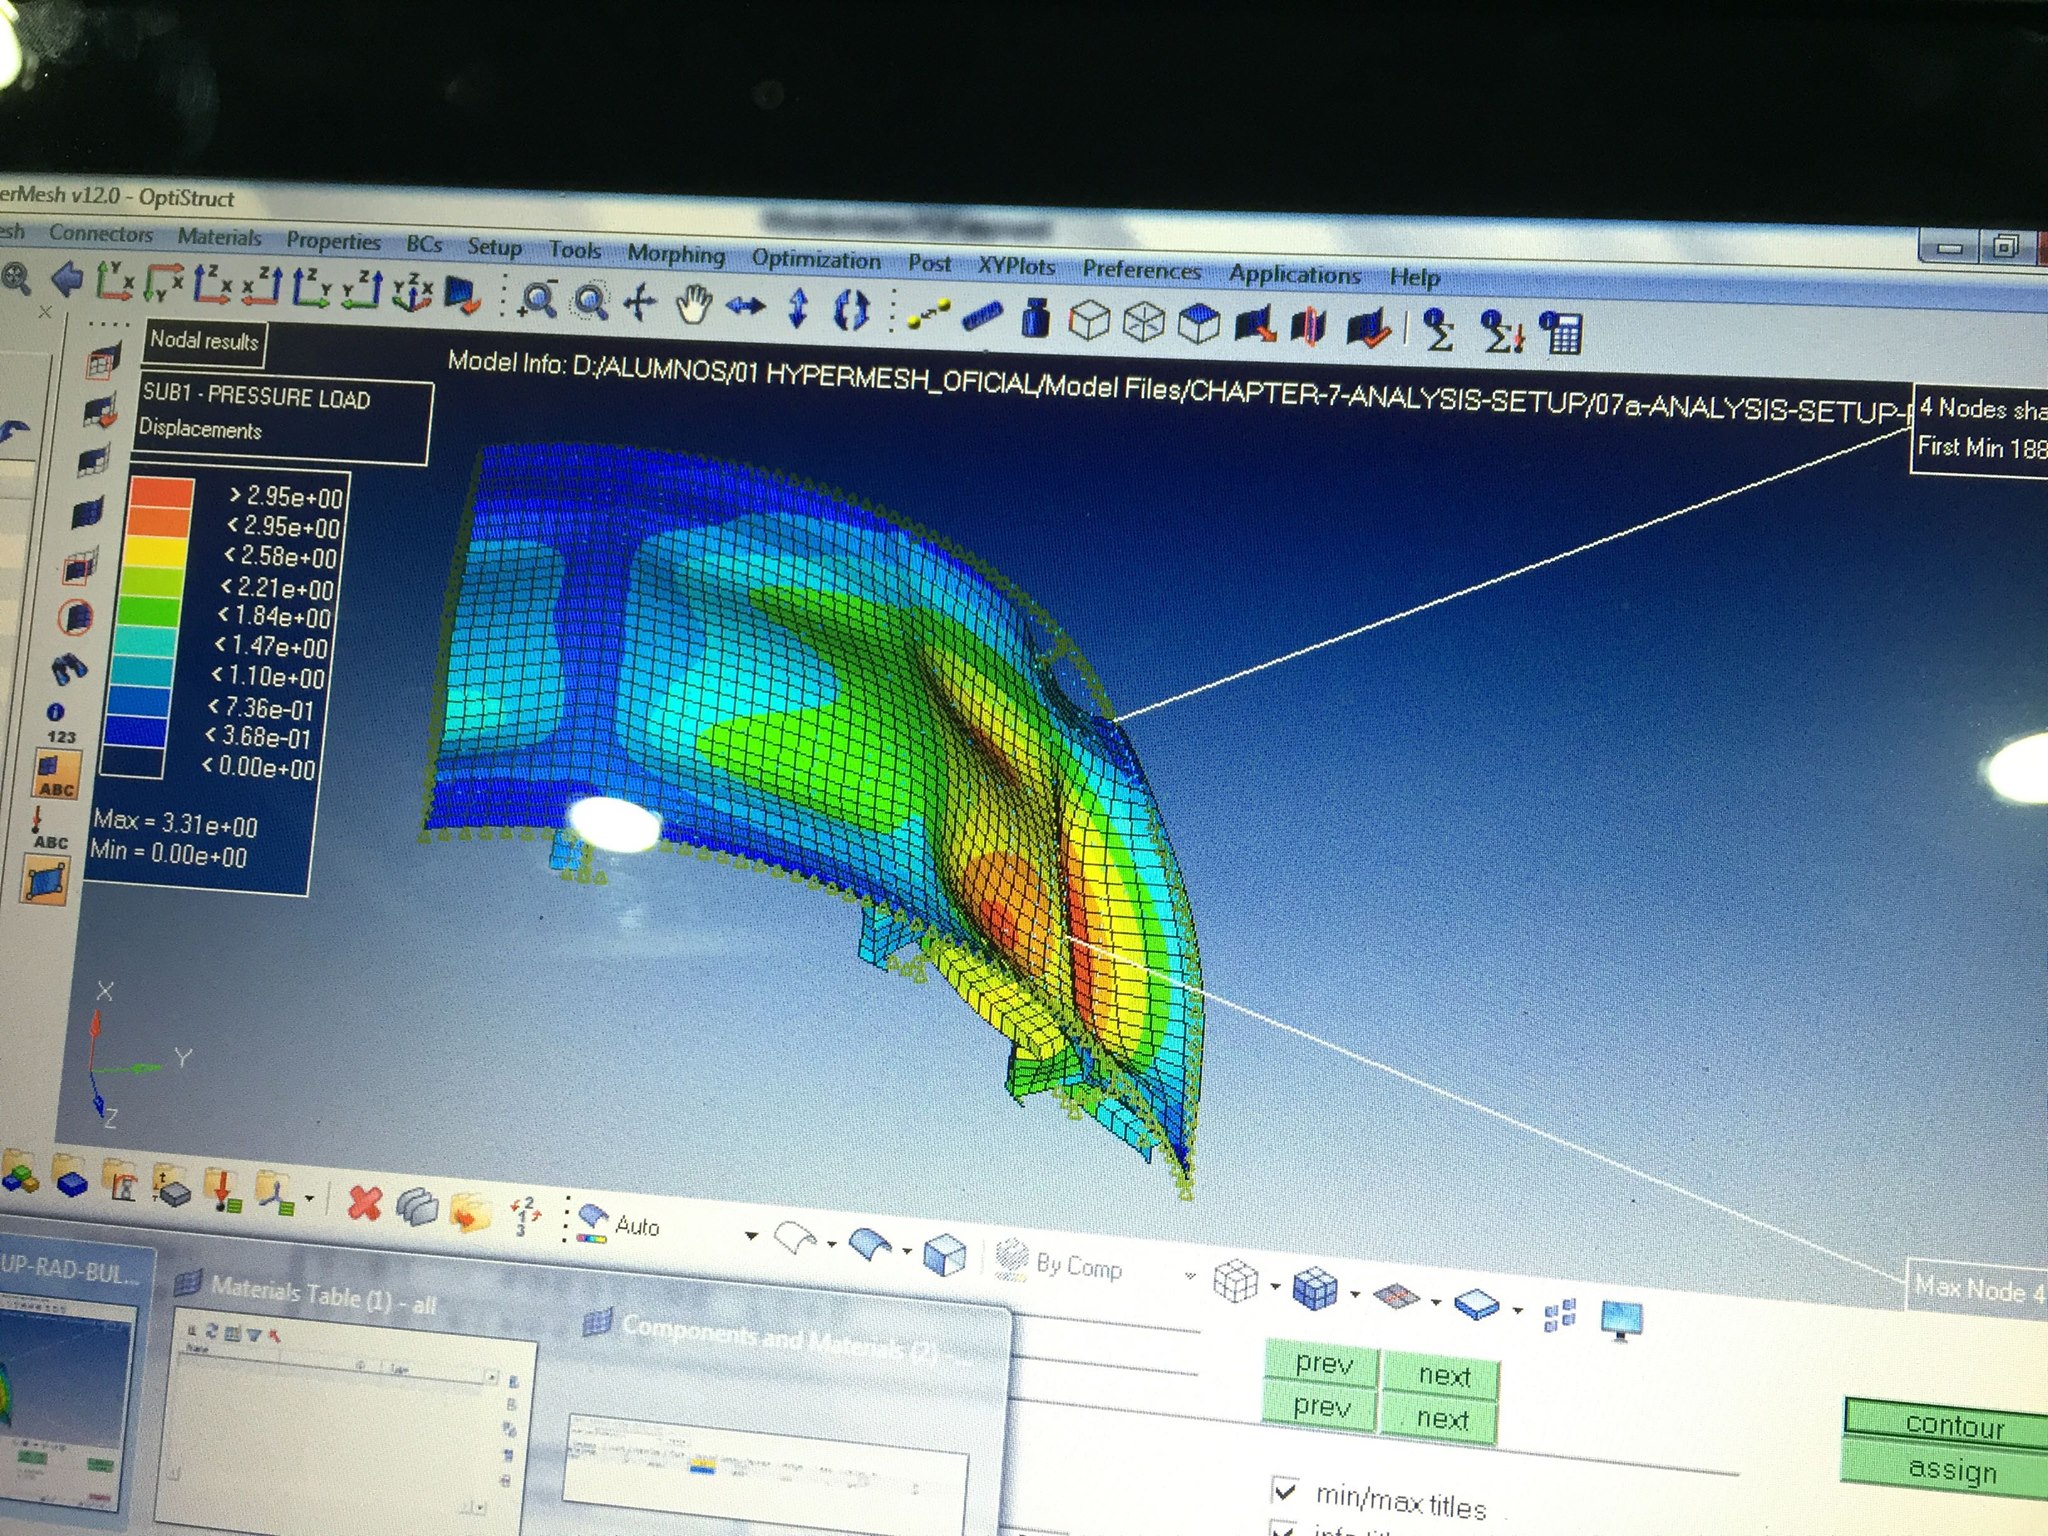Image resolution: width=2048 pixels, height=1536 pixels.
Task: Click the previous view blue arrow icon
Action: pyautogui.click(x=66, y=279)
